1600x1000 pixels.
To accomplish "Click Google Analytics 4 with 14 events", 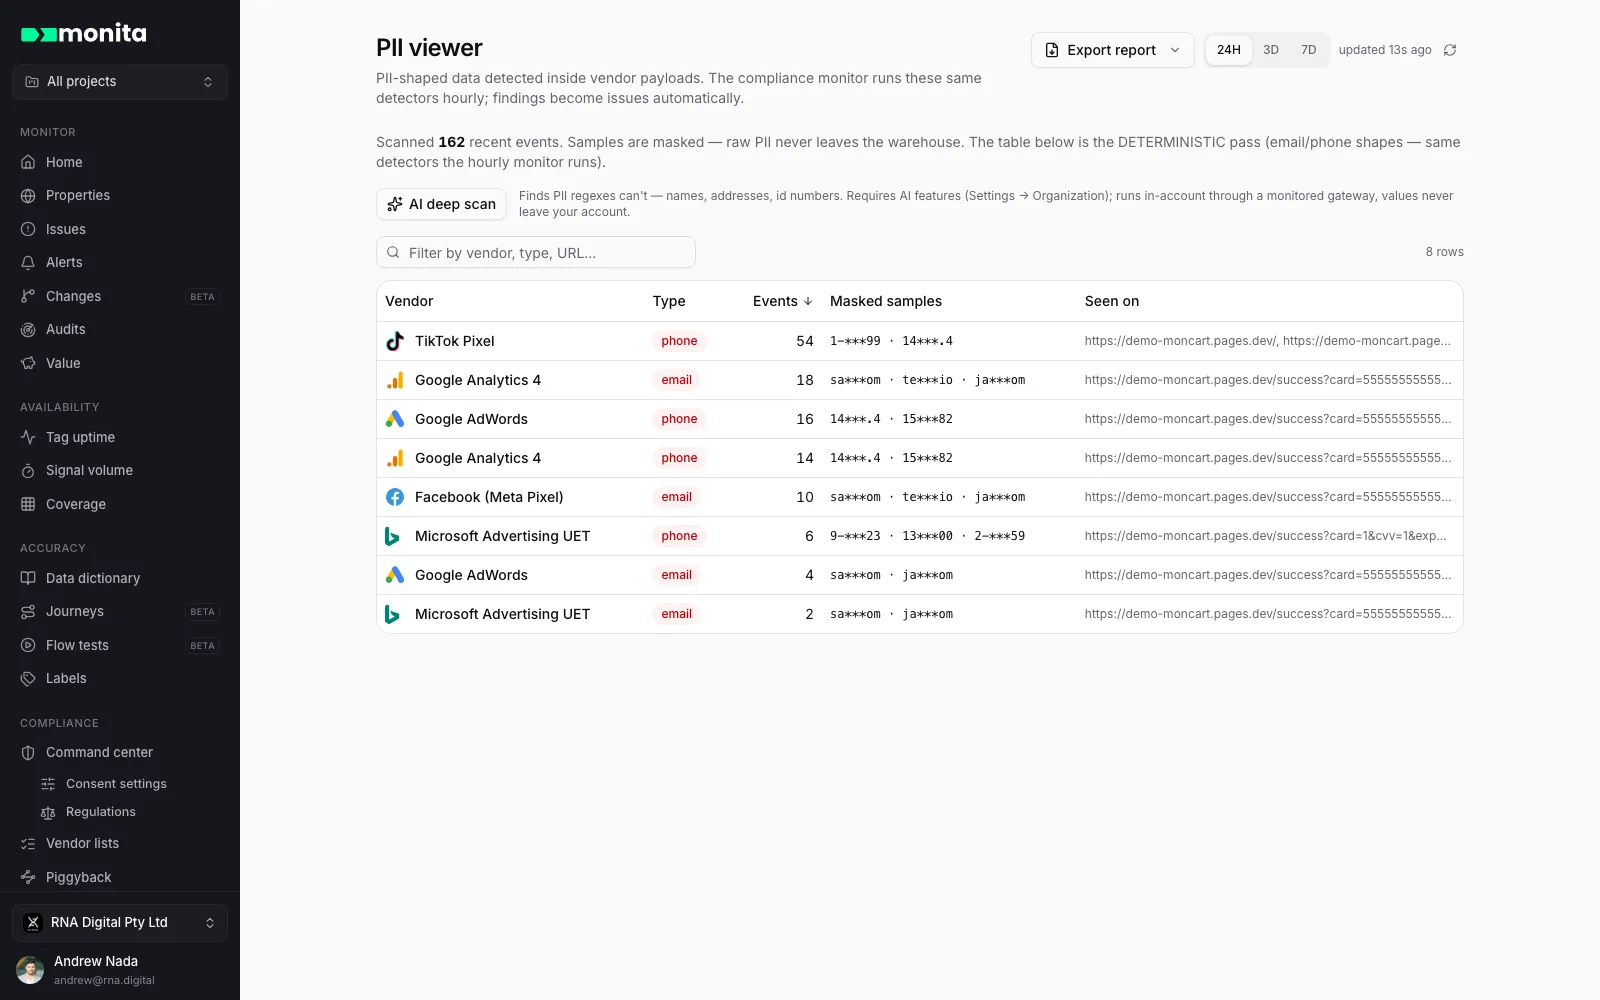I will tap(920, 458).
